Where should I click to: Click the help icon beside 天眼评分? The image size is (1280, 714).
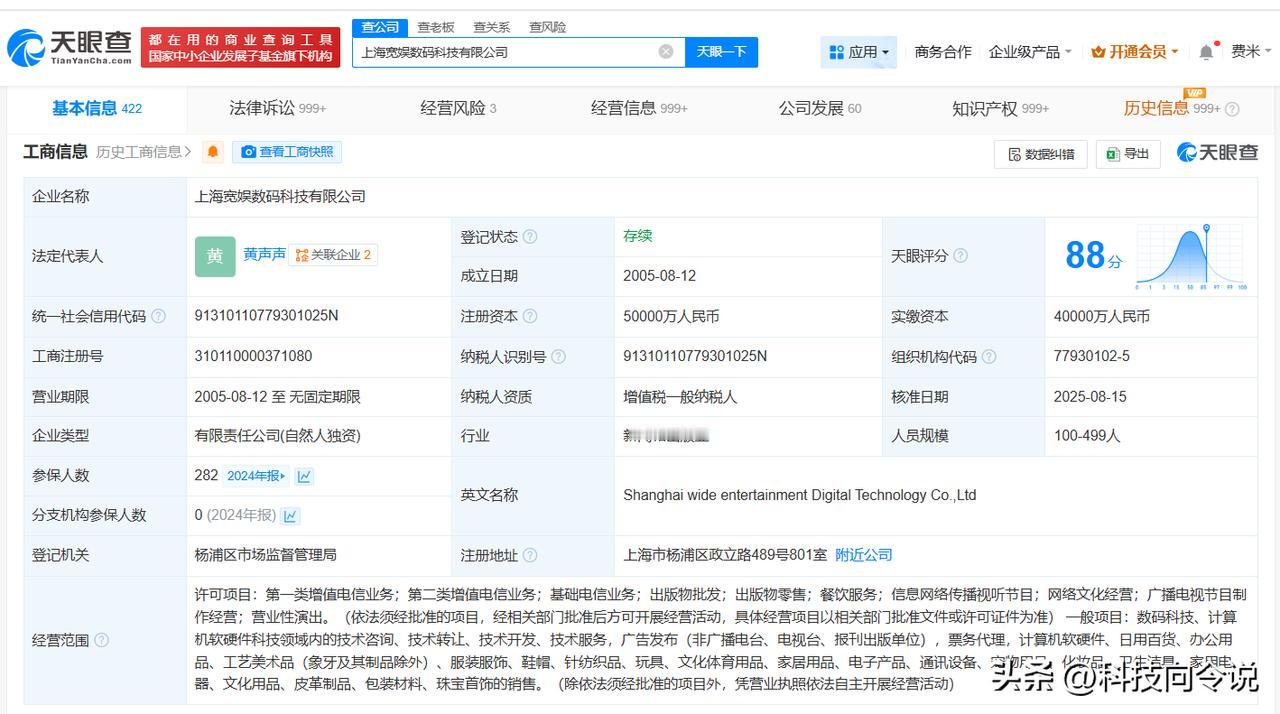tap(960, 256)
